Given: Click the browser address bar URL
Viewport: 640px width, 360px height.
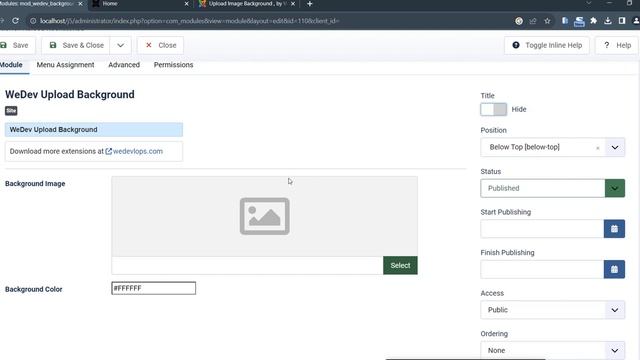Looking at the screenshot, I should 189,21.
